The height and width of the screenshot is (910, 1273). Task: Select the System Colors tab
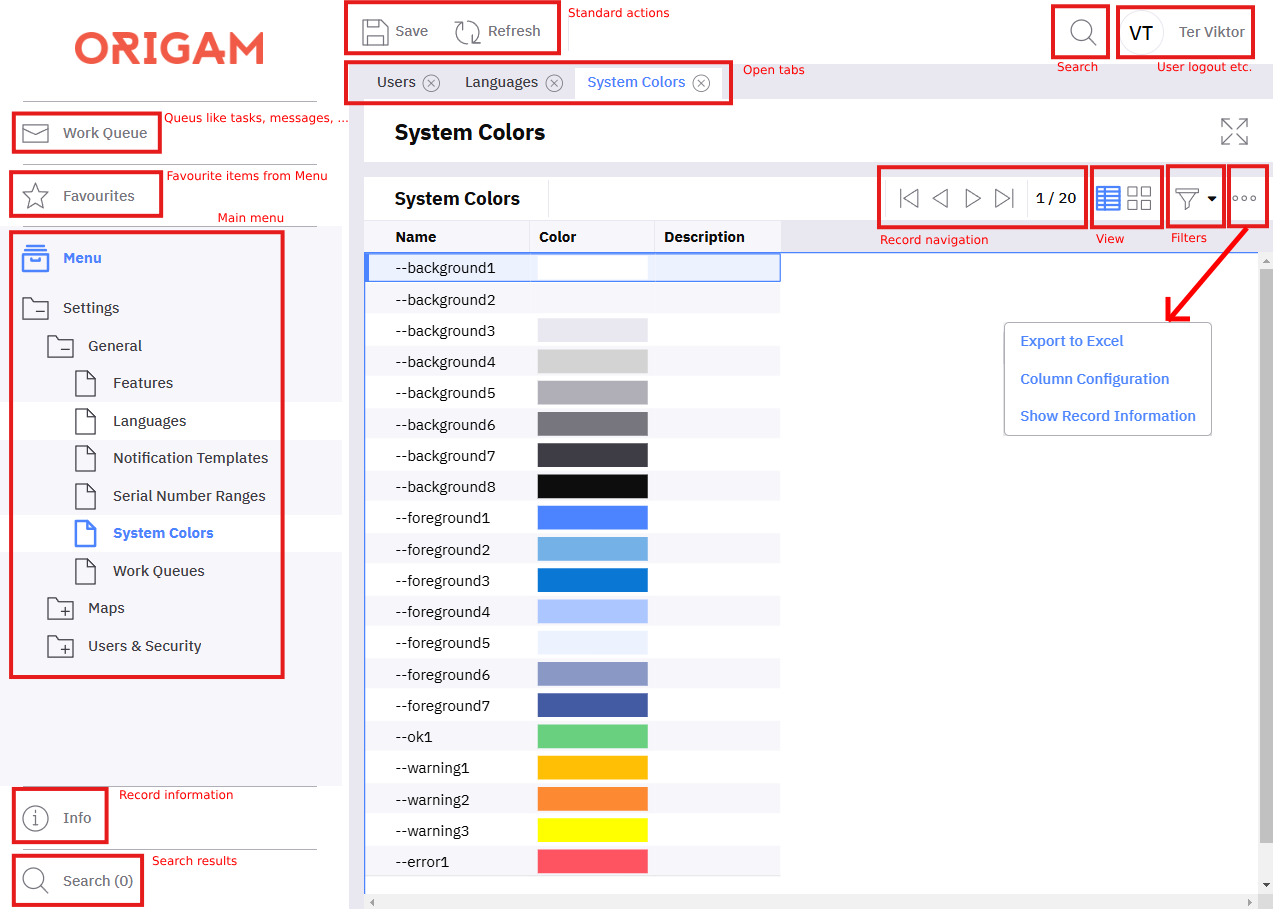pos(636,82)
